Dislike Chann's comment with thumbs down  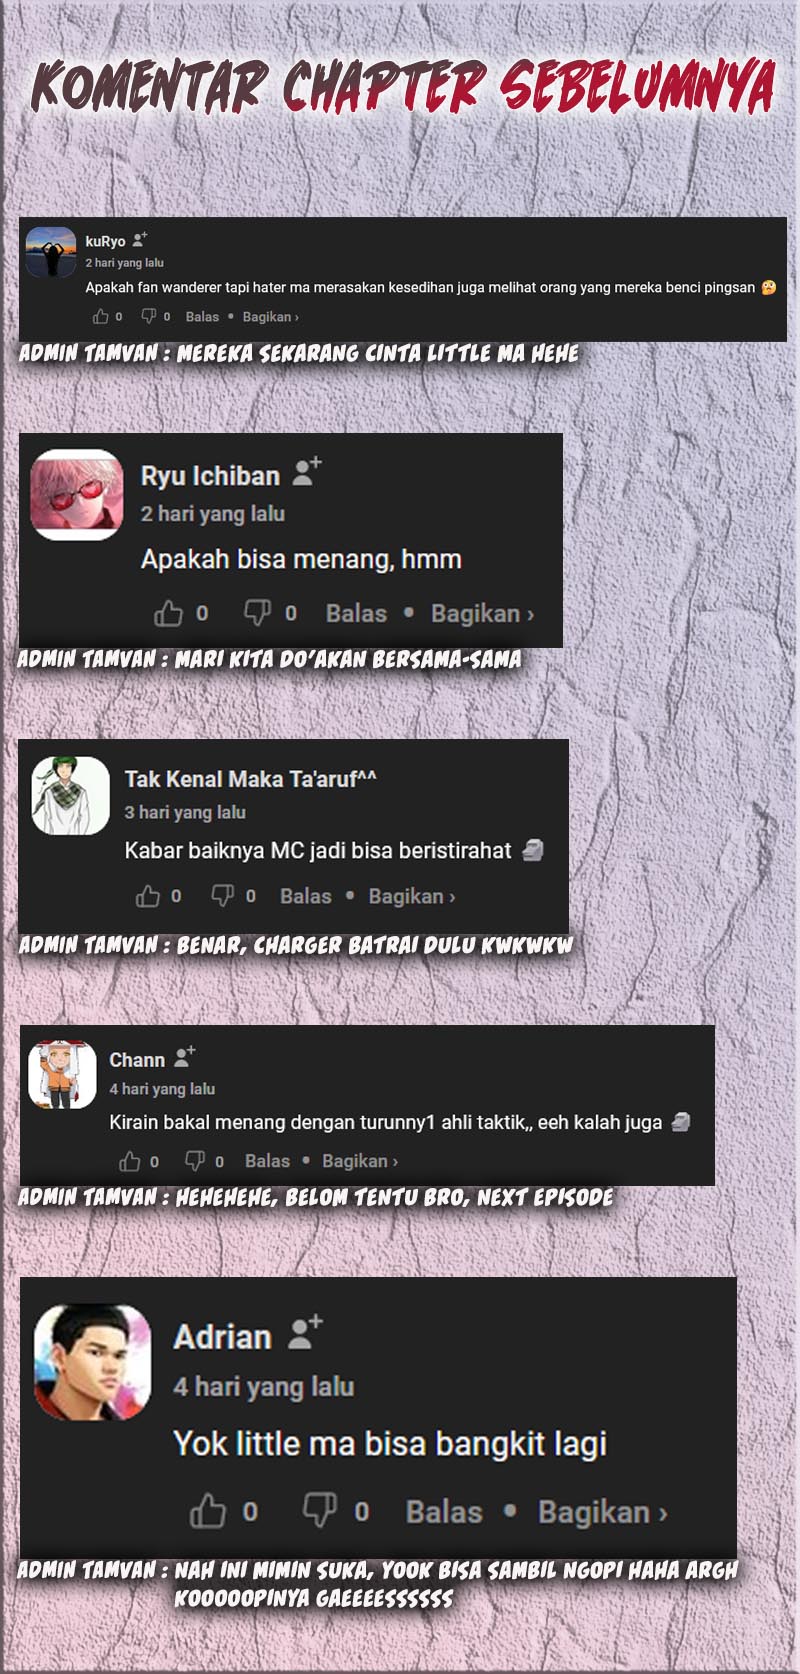[195, 1160]
